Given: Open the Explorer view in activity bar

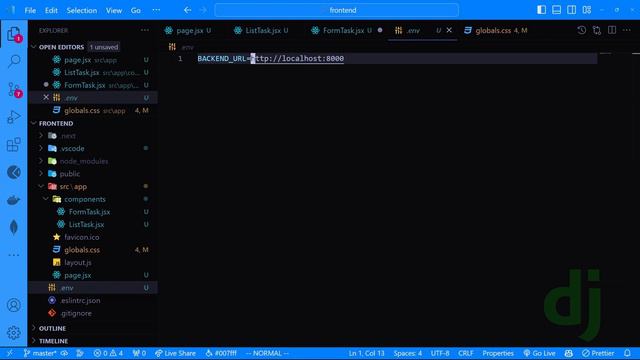Looking at the screenshot, I should 13,33.
